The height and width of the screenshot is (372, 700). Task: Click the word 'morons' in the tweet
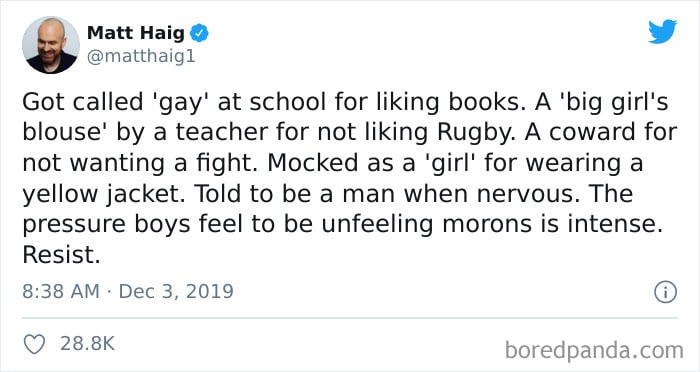tap(487, 224)
